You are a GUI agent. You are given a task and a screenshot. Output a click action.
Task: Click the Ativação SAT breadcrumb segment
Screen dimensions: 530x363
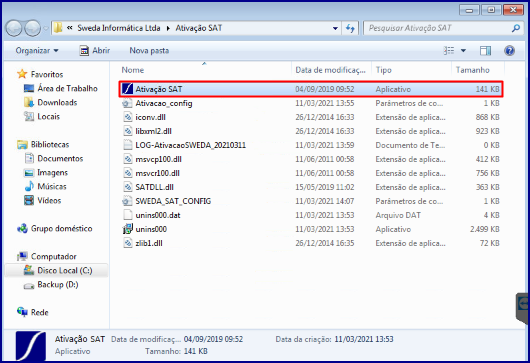tap(199, 28)
